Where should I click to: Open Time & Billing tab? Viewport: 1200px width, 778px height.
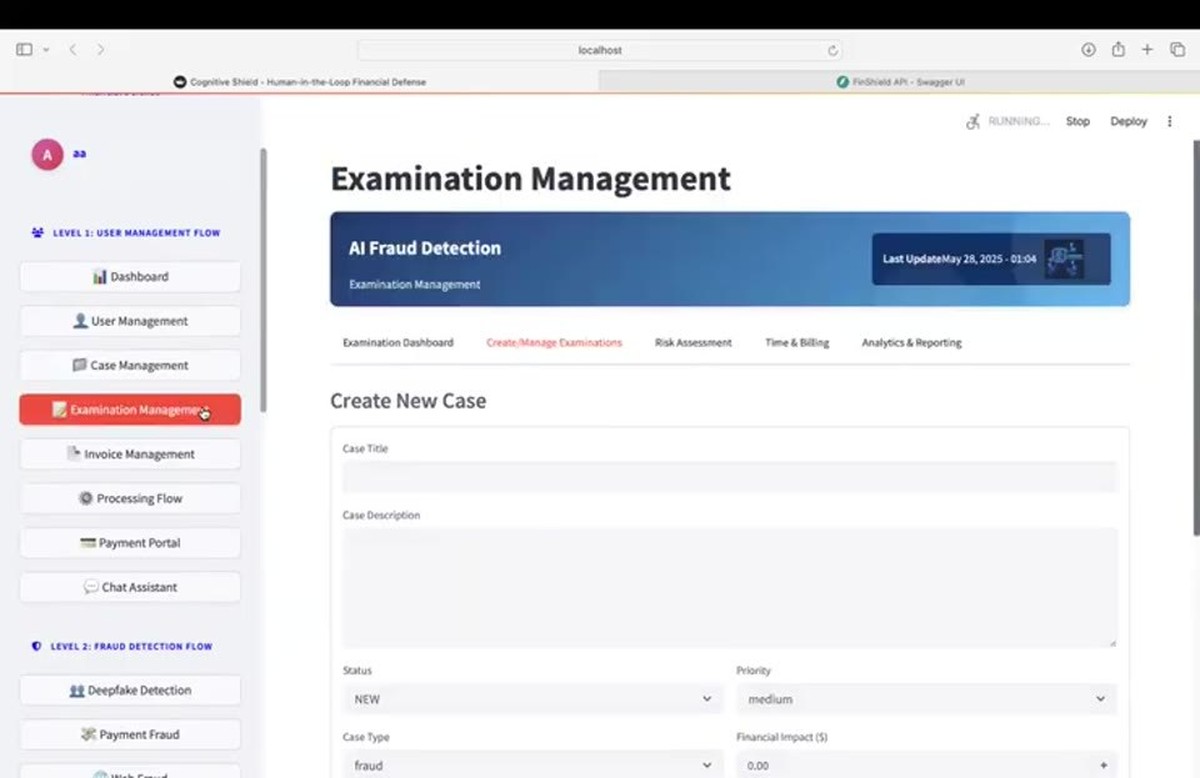pos(797,342)
